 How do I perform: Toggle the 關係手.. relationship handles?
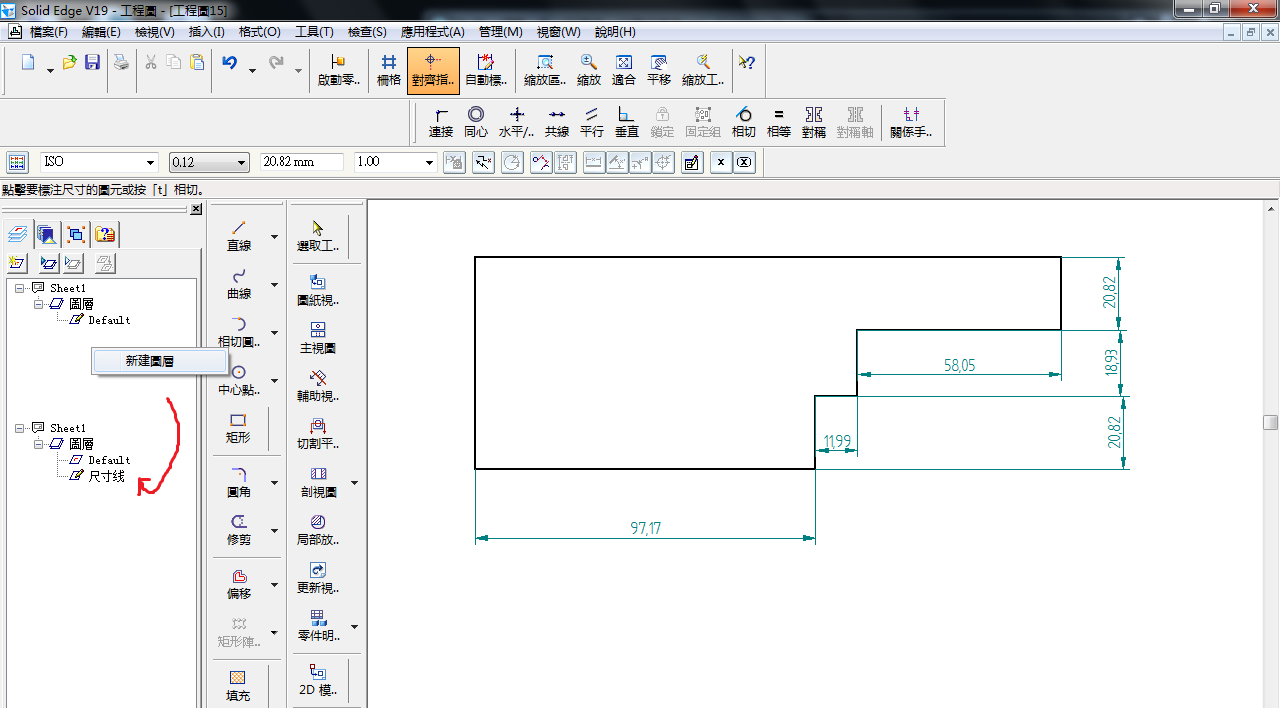point(911,122)
